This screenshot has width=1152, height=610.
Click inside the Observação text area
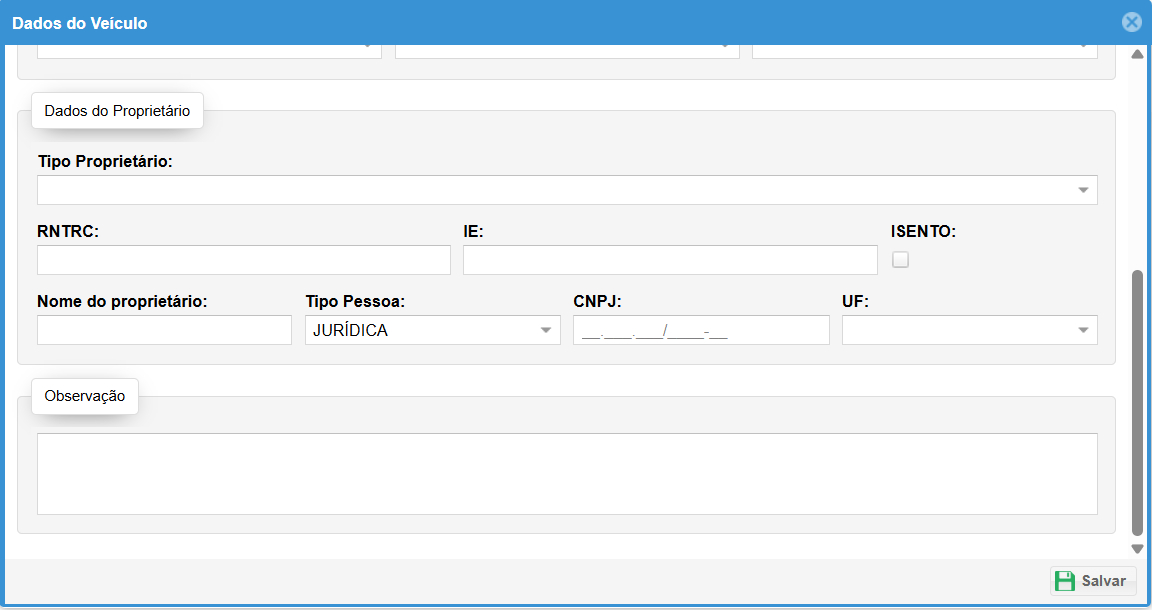pyautogui.click(x=567, y=473)
